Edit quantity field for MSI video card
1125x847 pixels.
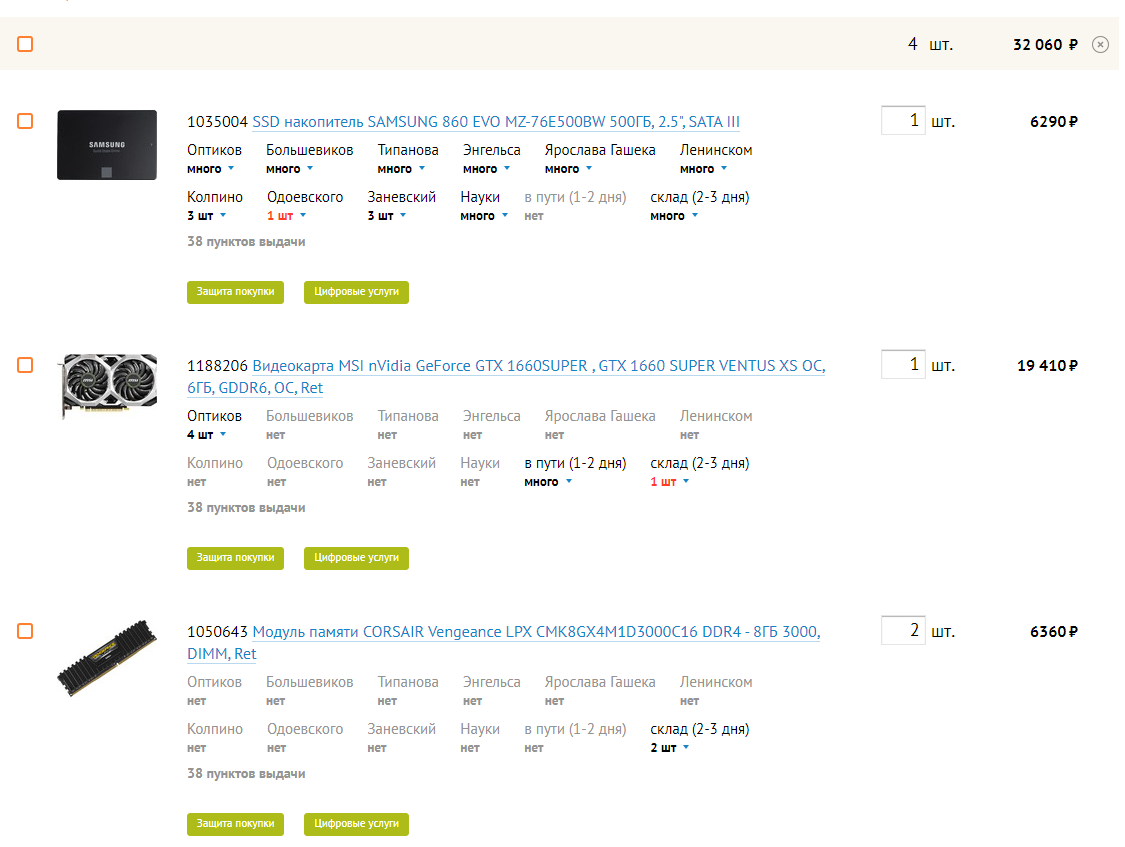tap(903, 364)
